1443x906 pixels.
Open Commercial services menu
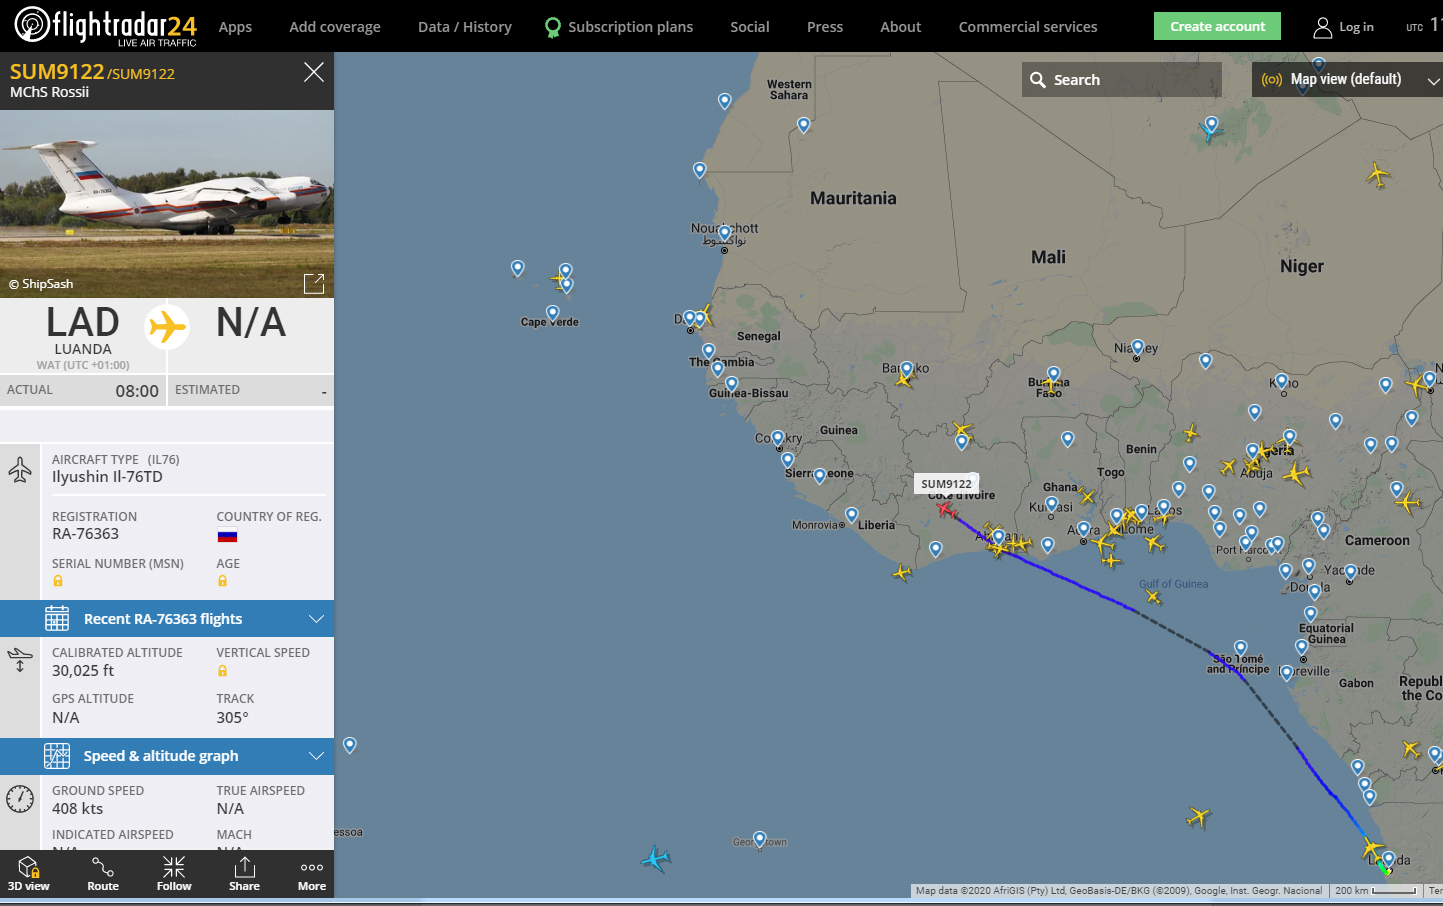1028,27
